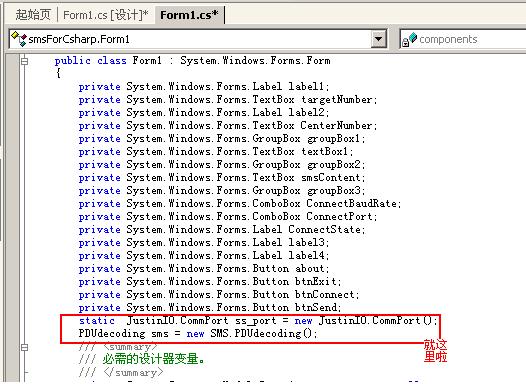Click the smsForCsharp.Form1 class icon

pyautogui.click(x=18, y=39)
